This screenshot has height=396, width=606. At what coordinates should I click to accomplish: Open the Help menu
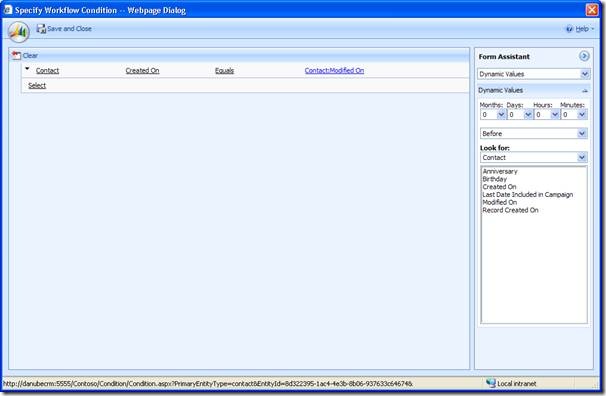coord(581,29)
